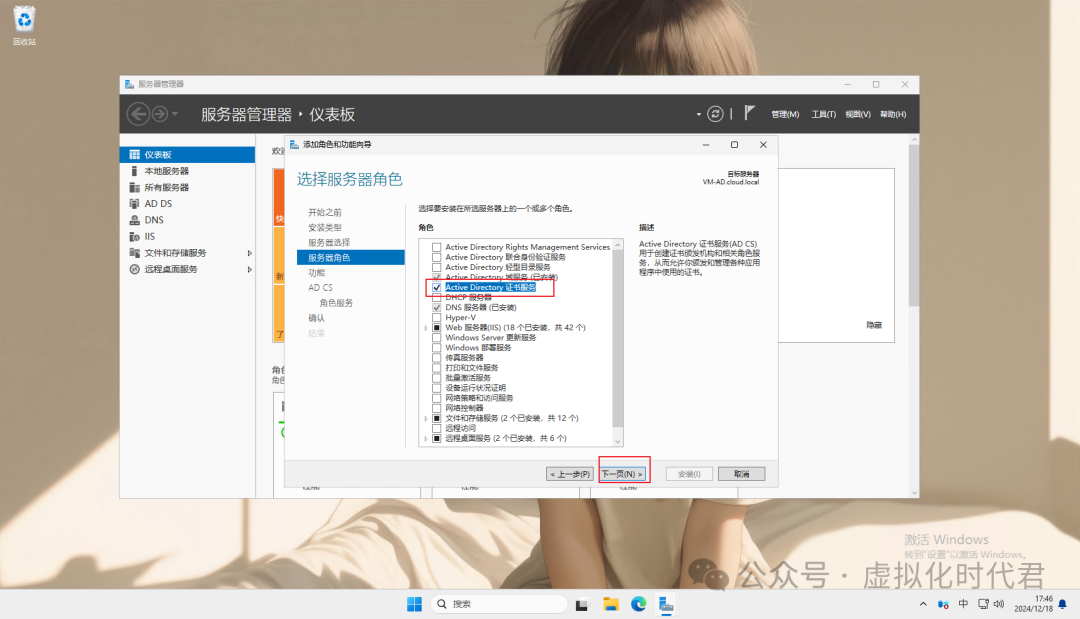Image resolution: width=1080 pixels, height=619 pixels.
Task: Check Windows Server 更新服务 checkbox
Action: click(x=436, y=337)
